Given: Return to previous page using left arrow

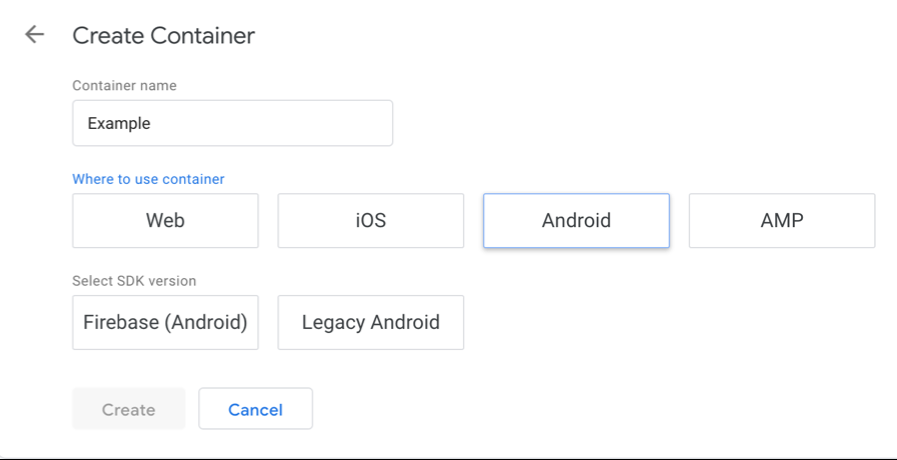Looking at the screenshot, I should click(35, 35).
